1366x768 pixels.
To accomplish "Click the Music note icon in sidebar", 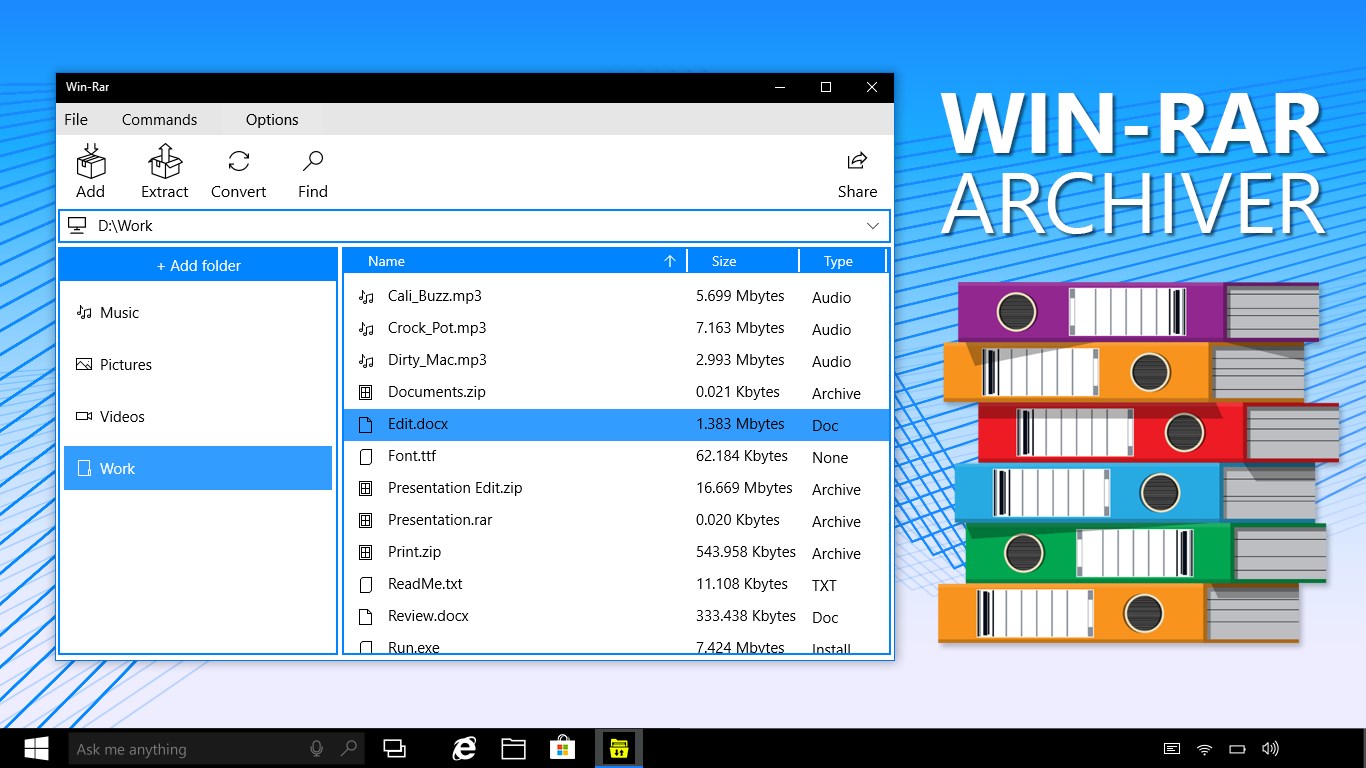I will [84, 313].
